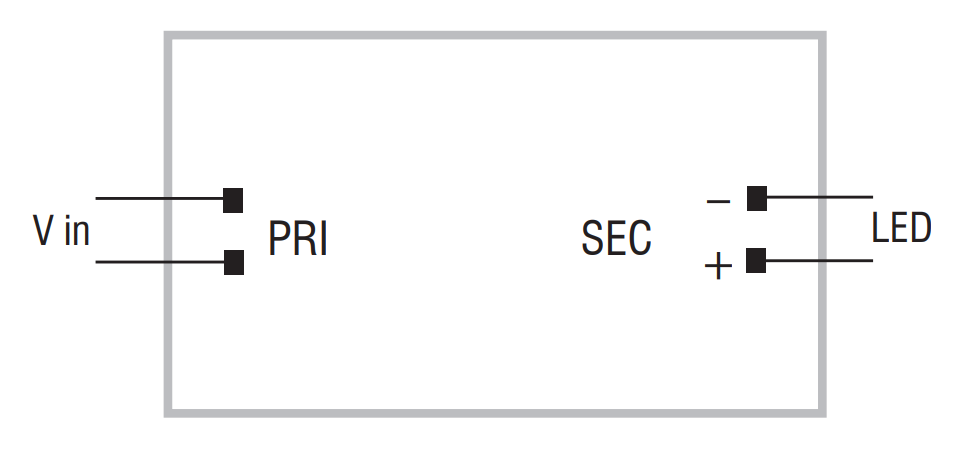Select the lower V in input wire
This screenshot has width=966, height=450.
coord(160,262)
